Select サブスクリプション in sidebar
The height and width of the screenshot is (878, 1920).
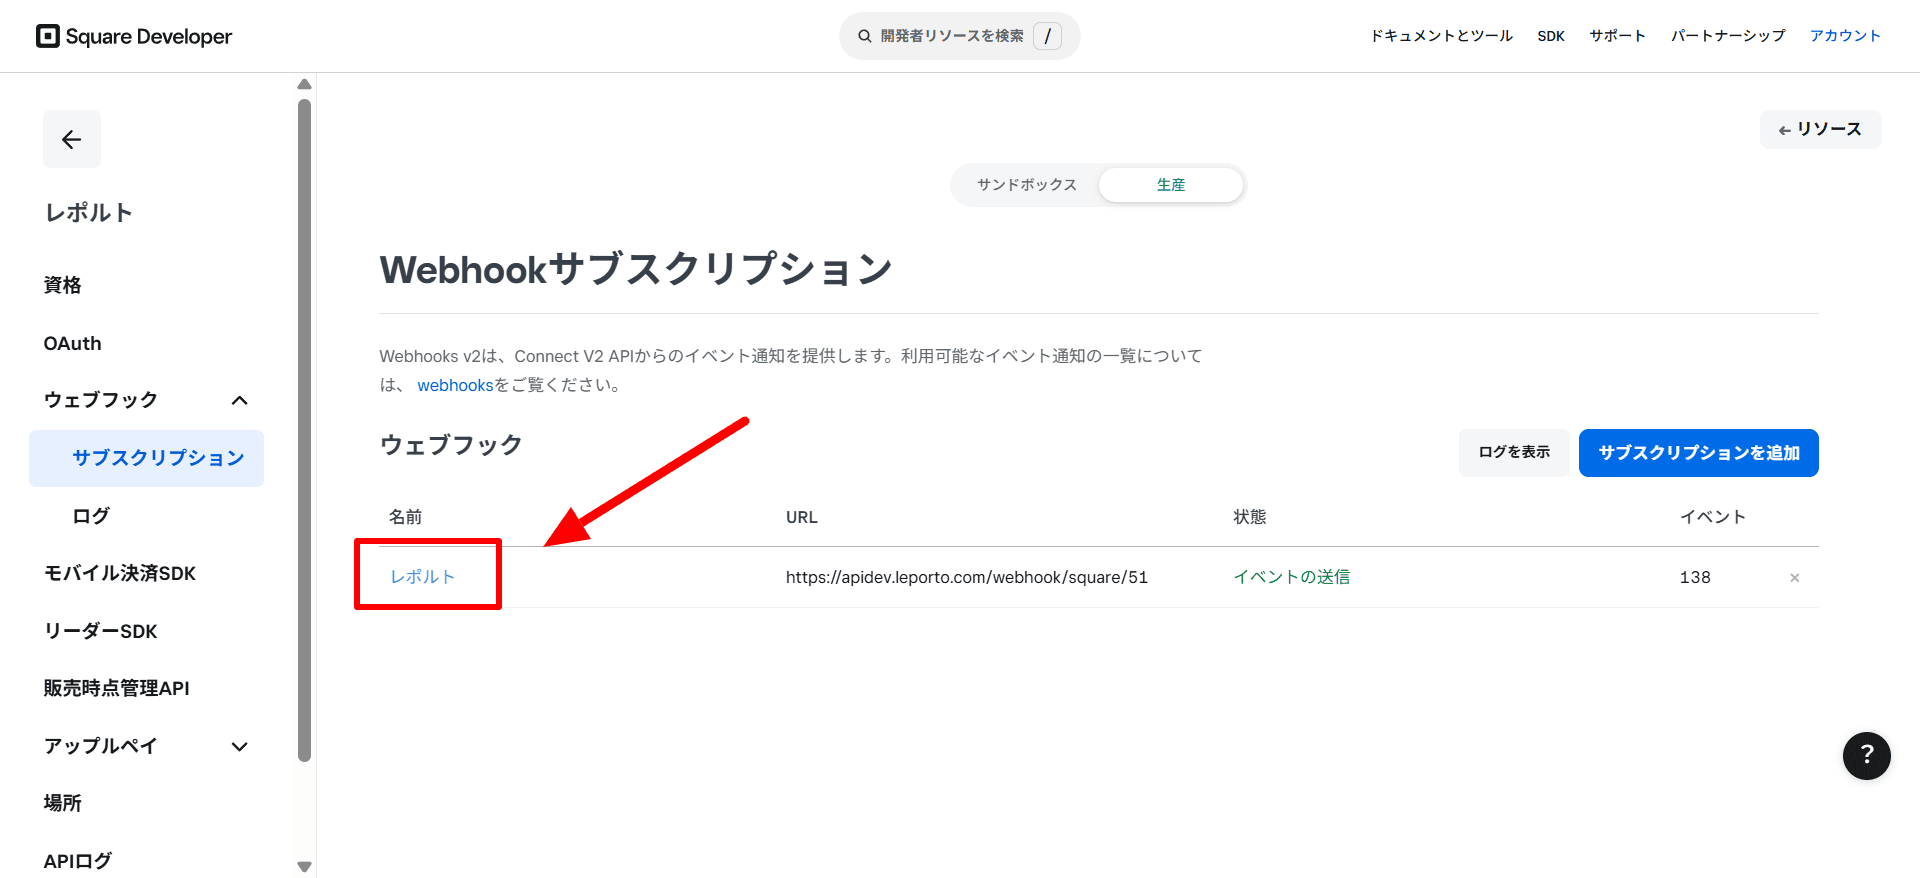146,458
